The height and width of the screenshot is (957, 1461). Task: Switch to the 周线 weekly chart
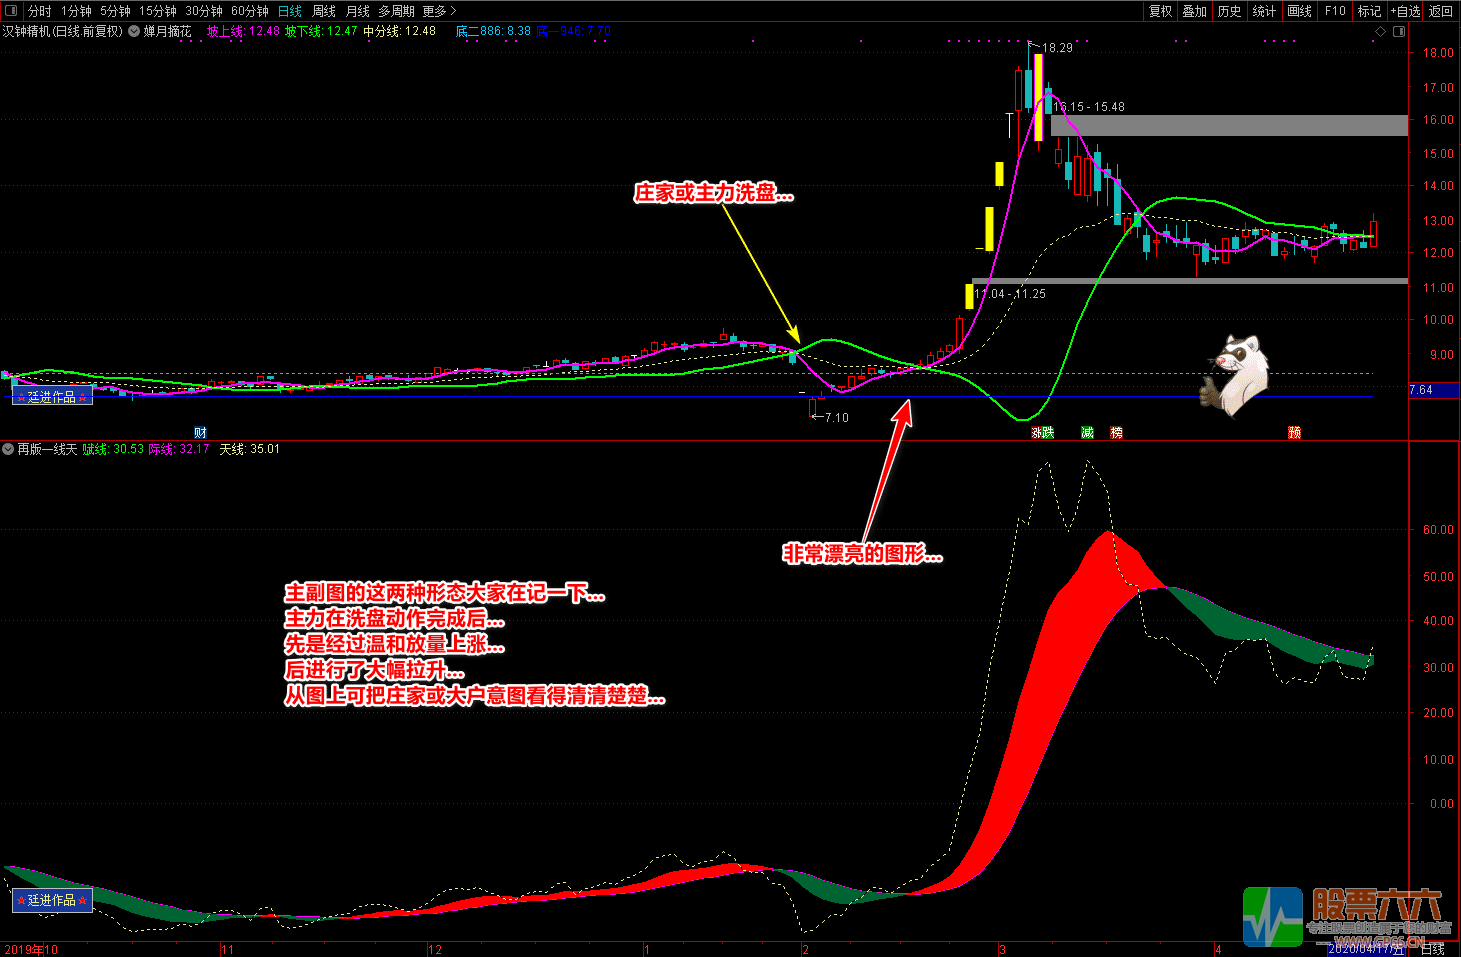tap(324, 11)
